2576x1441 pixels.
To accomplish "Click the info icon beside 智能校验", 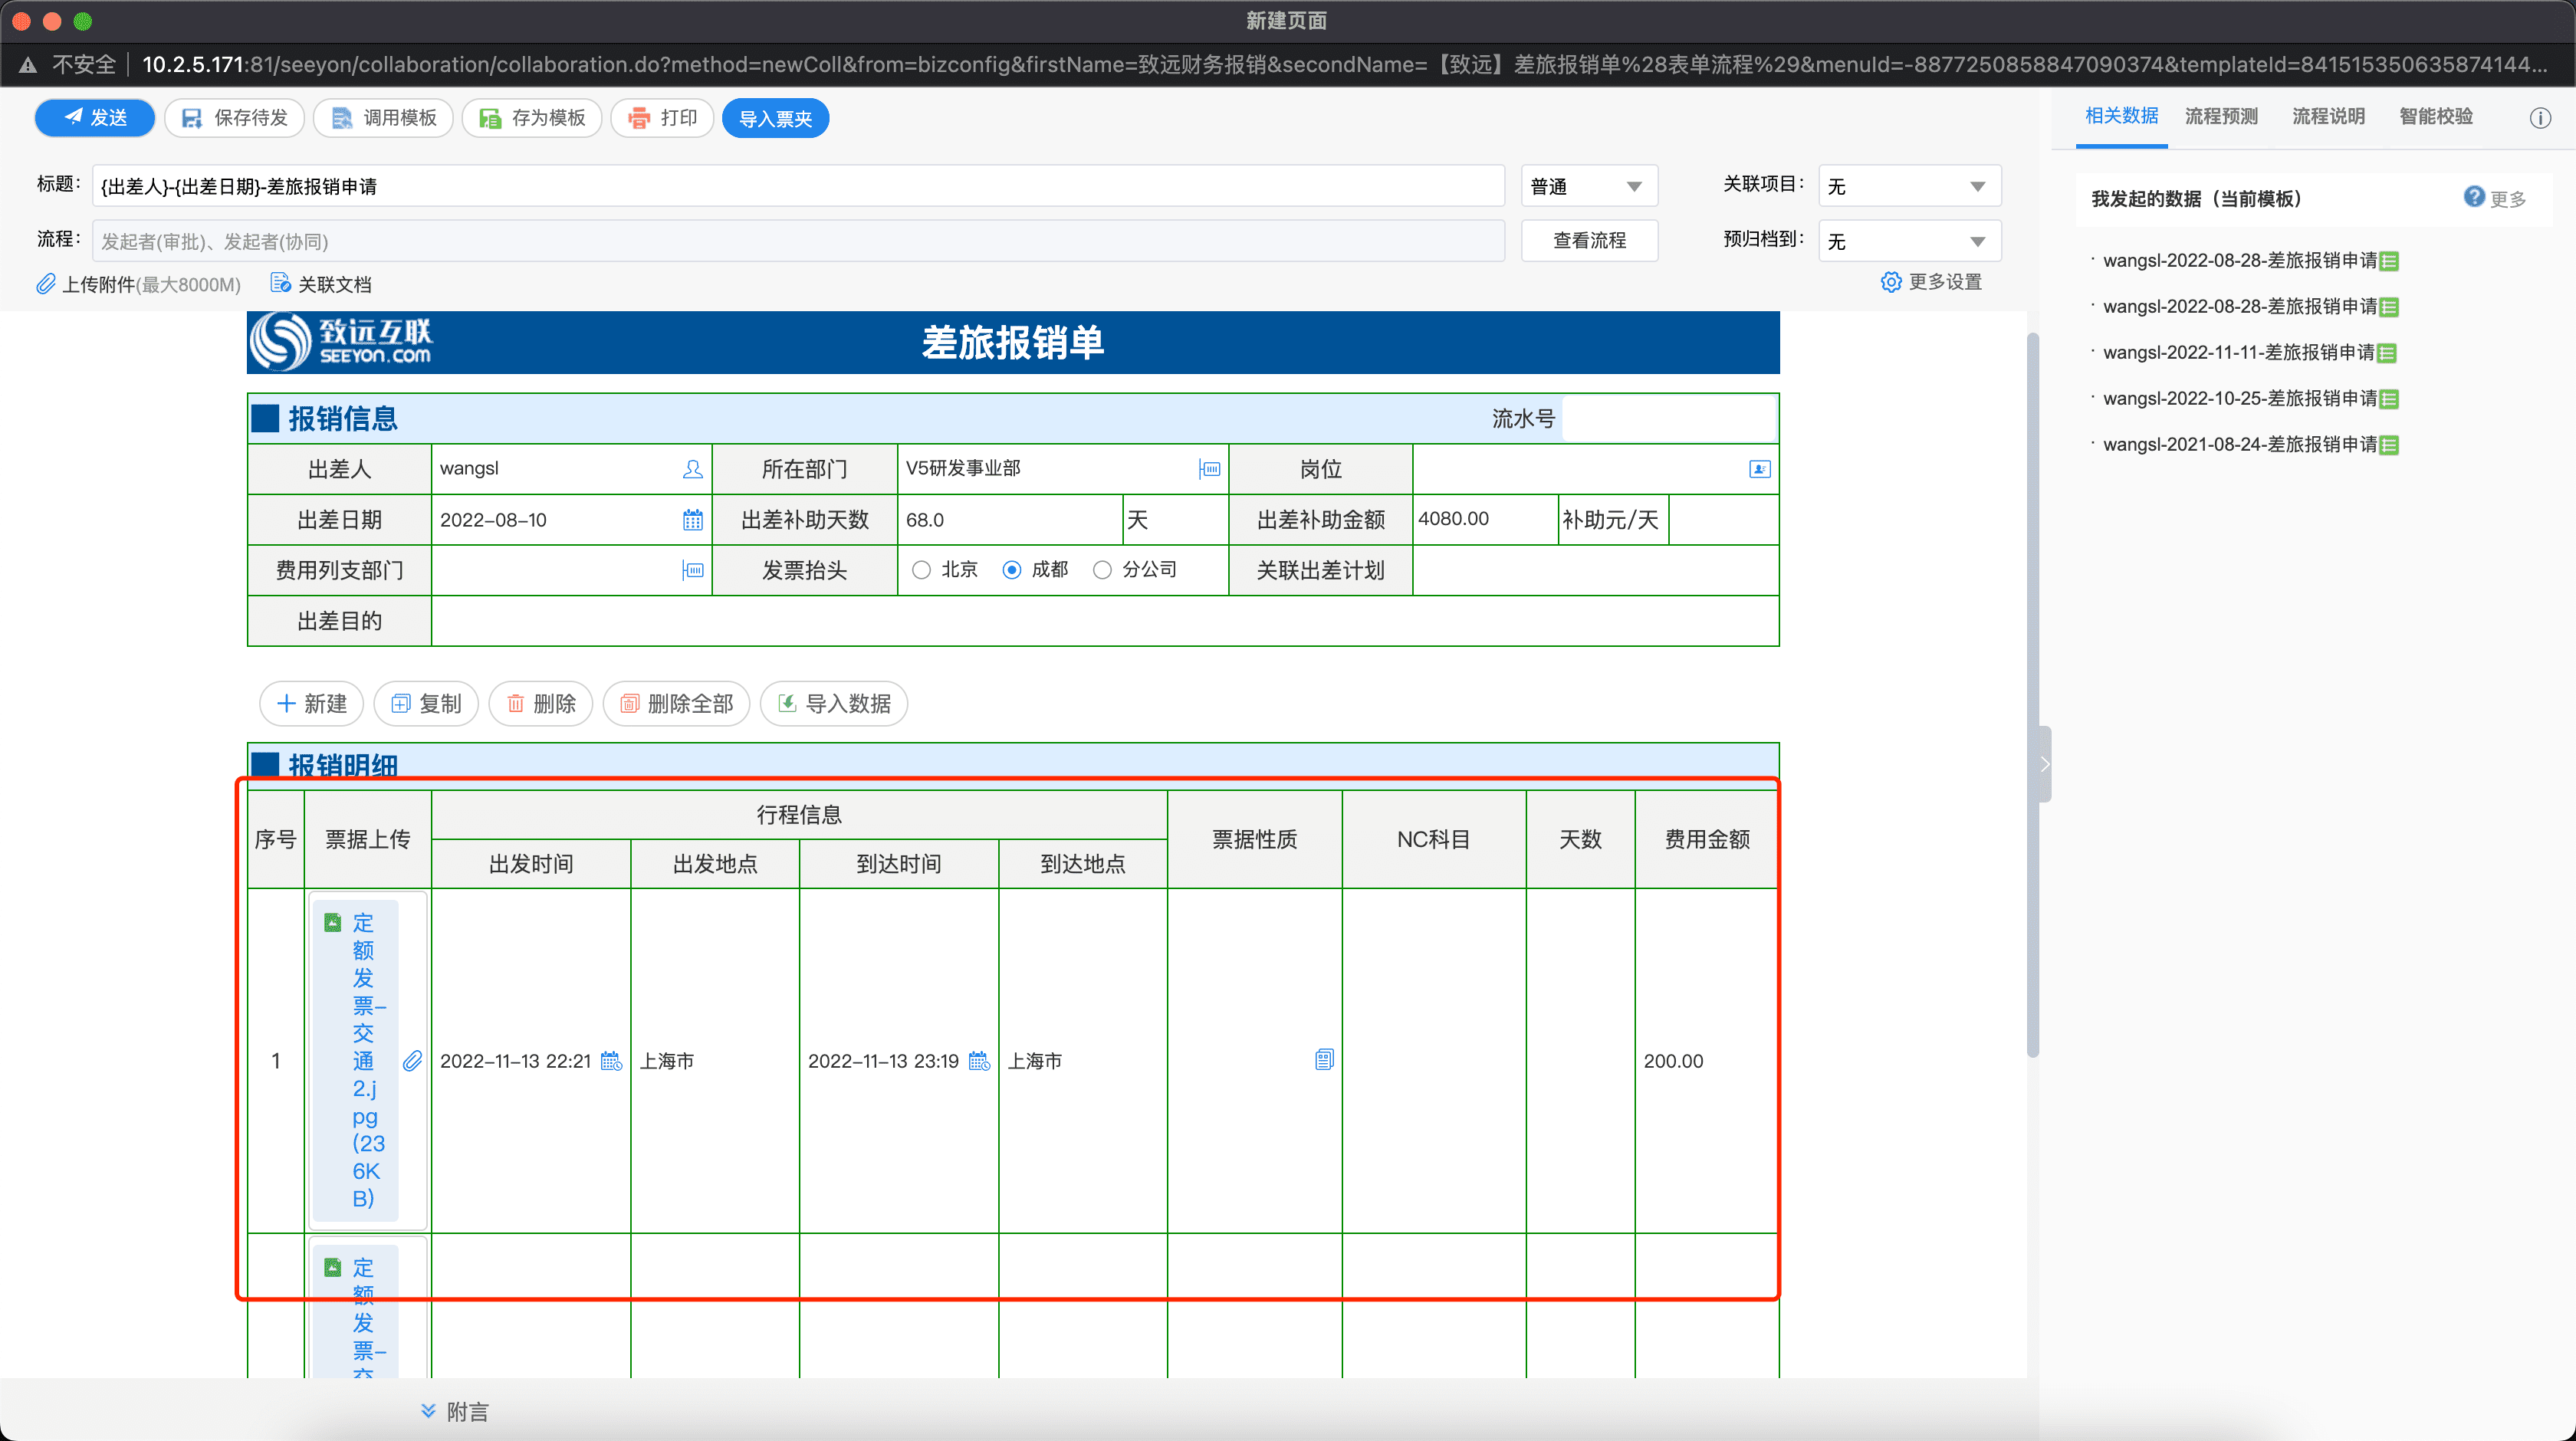I will click(x=2539, y=118).
